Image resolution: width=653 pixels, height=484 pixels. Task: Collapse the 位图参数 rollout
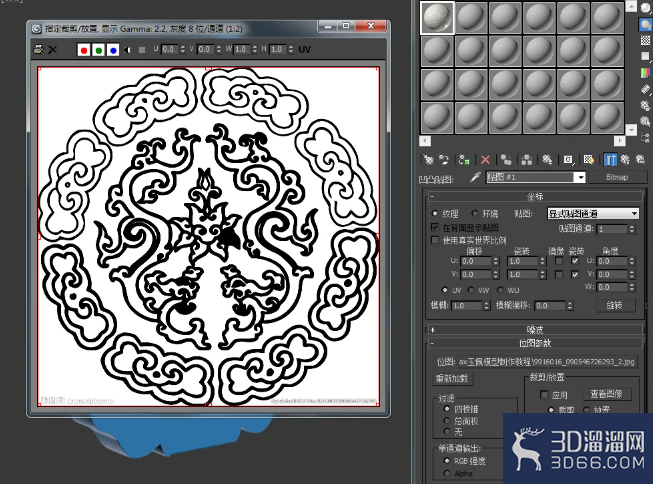tap(535, 343)
